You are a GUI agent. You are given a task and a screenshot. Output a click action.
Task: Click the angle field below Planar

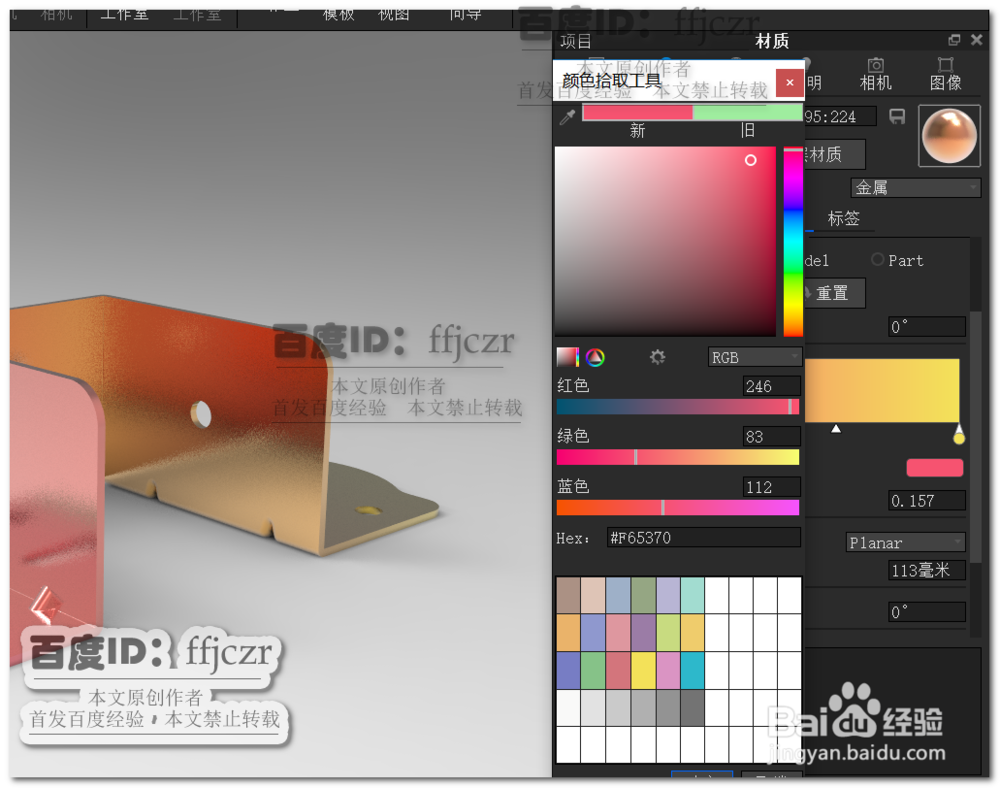pos(927,612)
